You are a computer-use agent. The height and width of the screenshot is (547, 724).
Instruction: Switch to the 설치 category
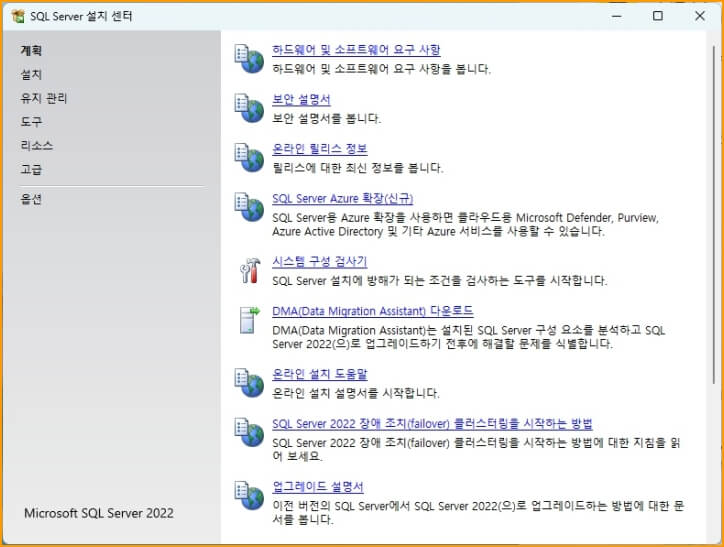click(x=31, y=74)
